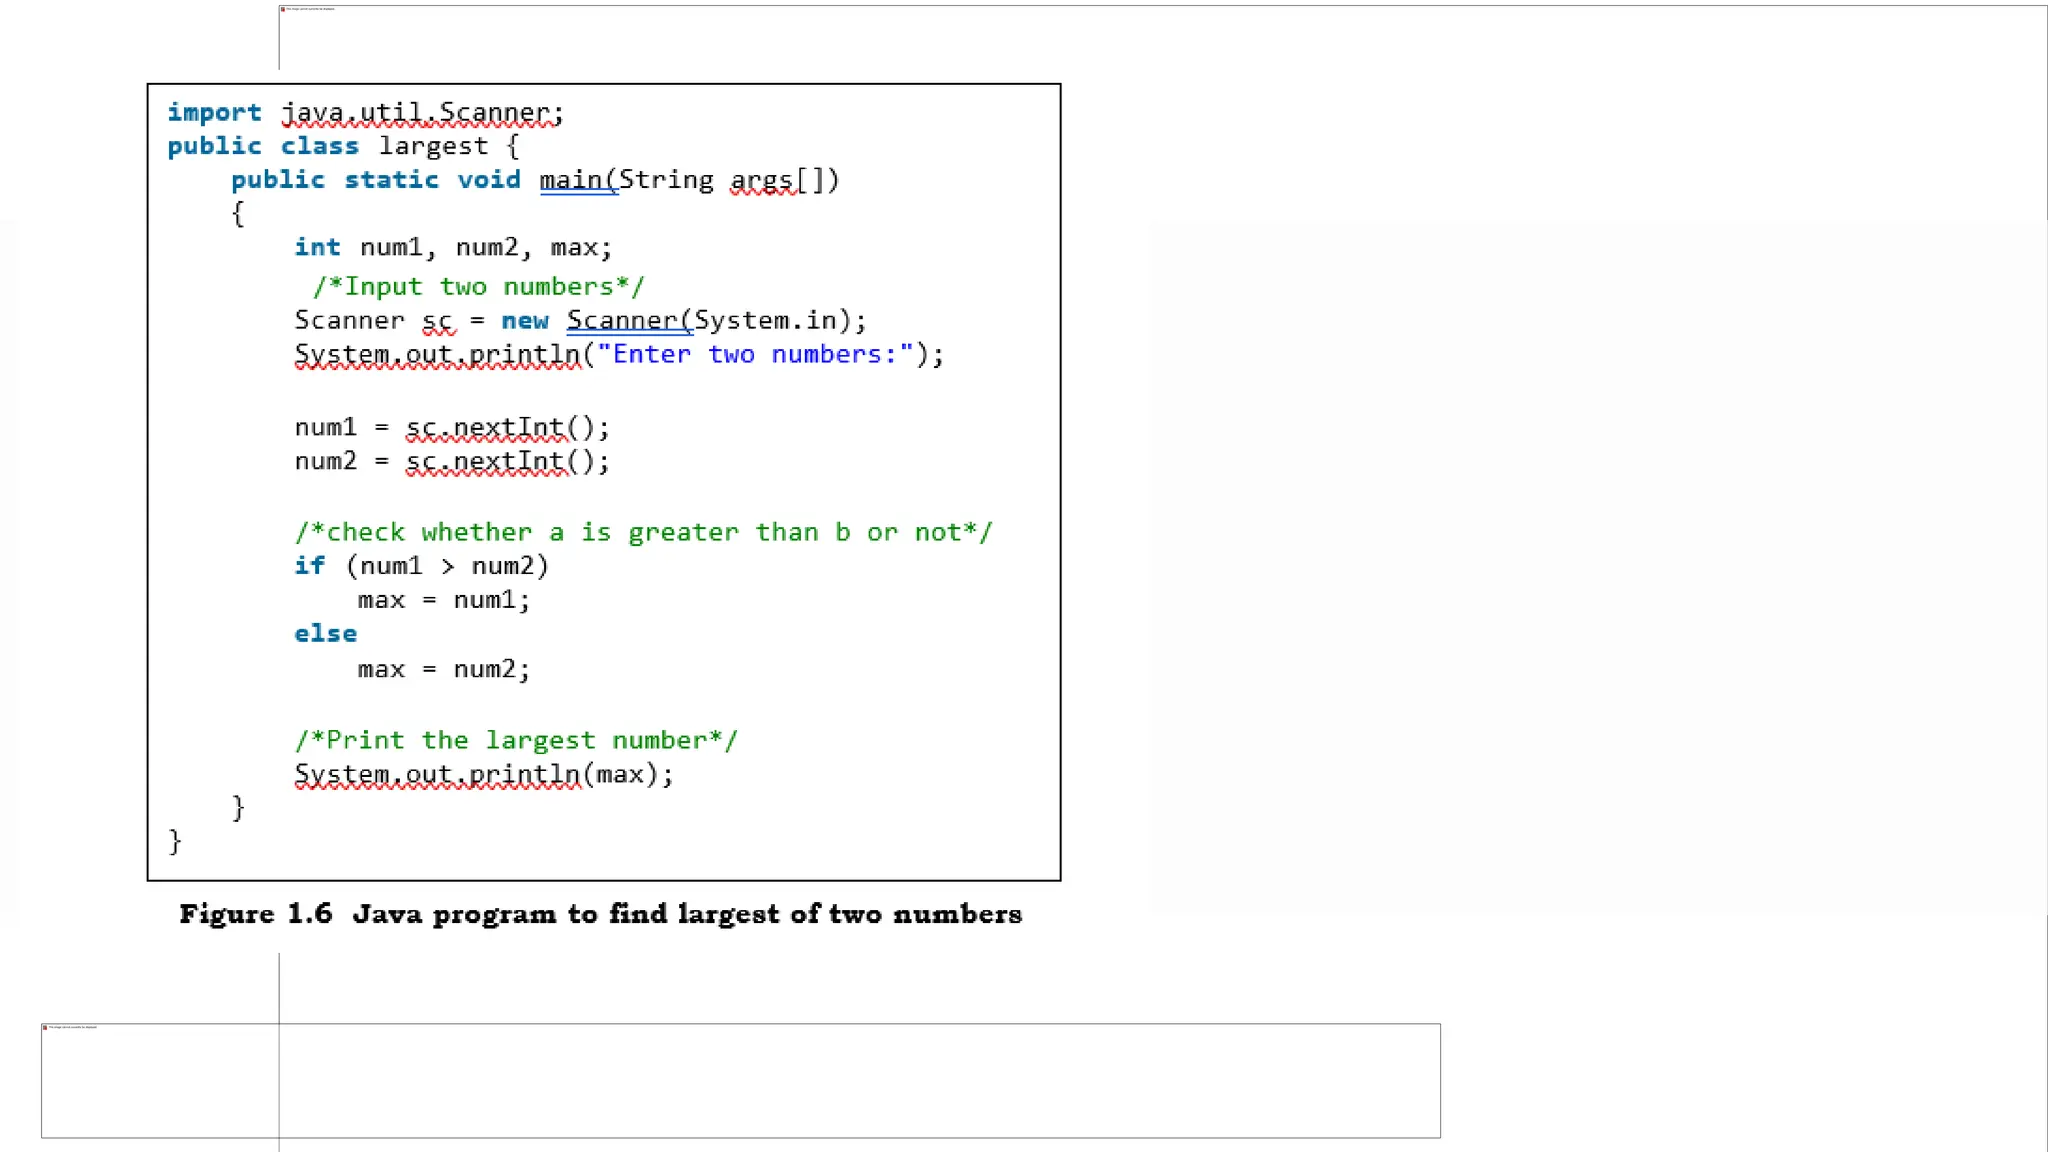Click the 'max = num2;' assignment line

point(443,669)
